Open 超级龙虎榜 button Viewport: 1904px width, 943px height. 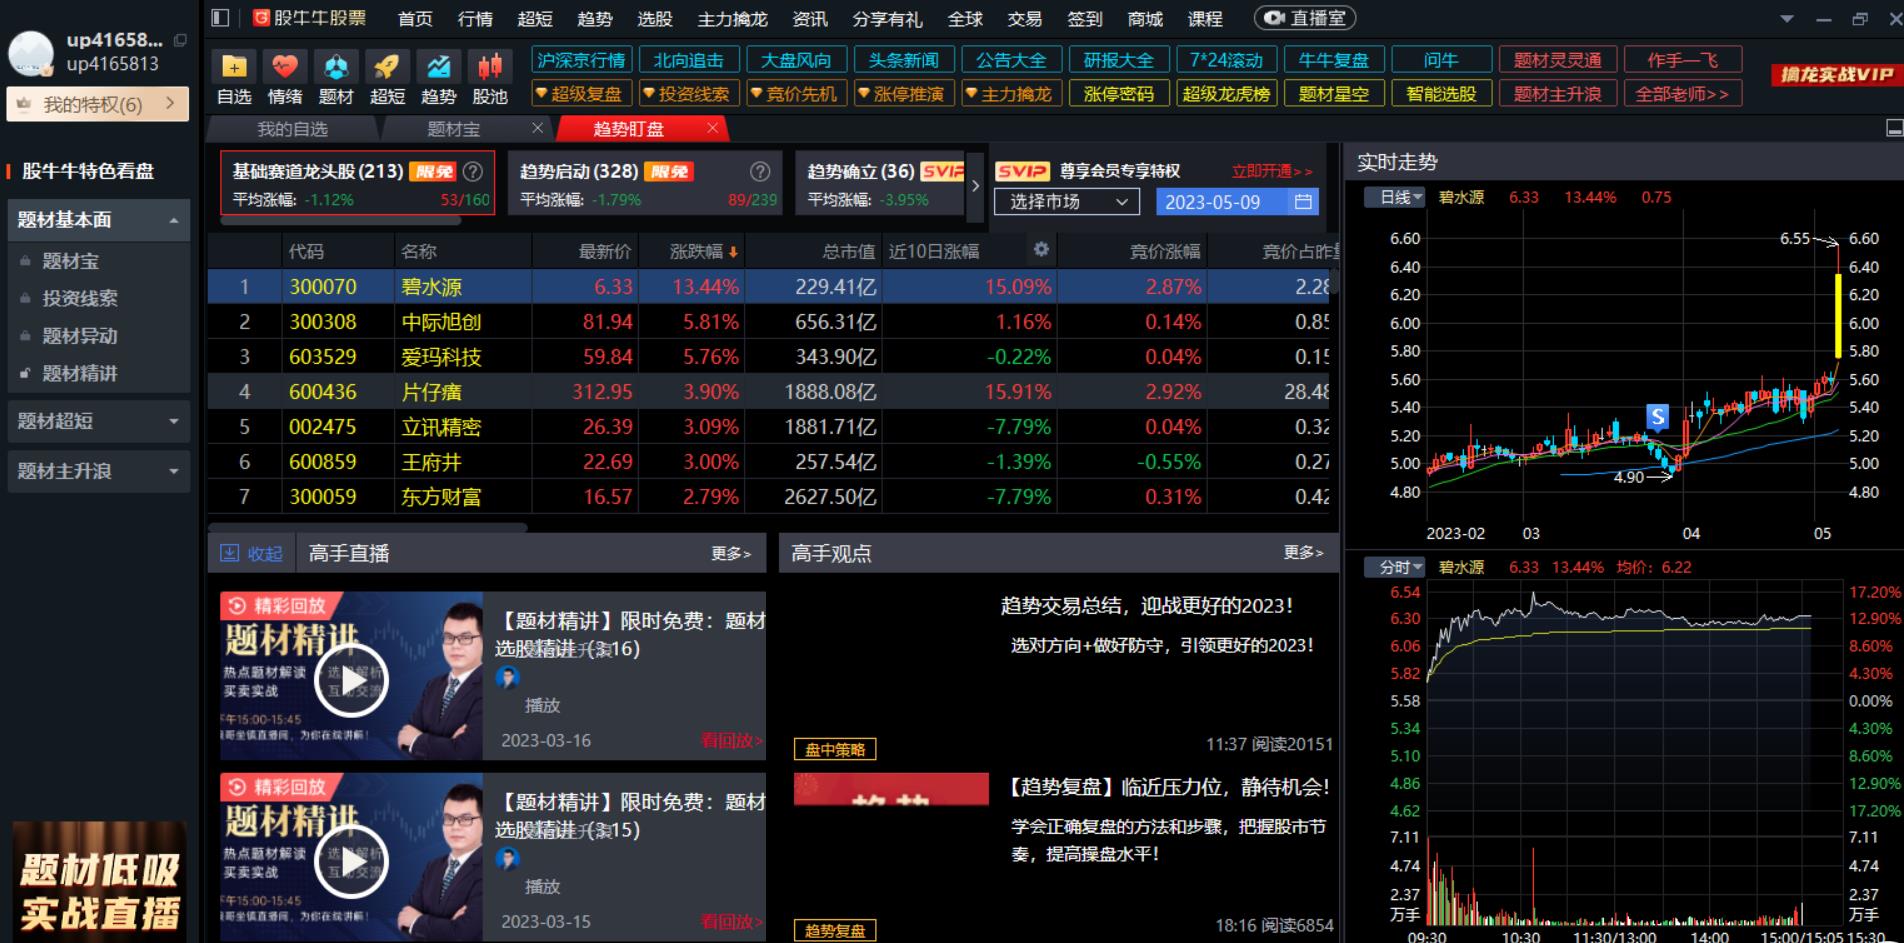(x=1226, y=94)
